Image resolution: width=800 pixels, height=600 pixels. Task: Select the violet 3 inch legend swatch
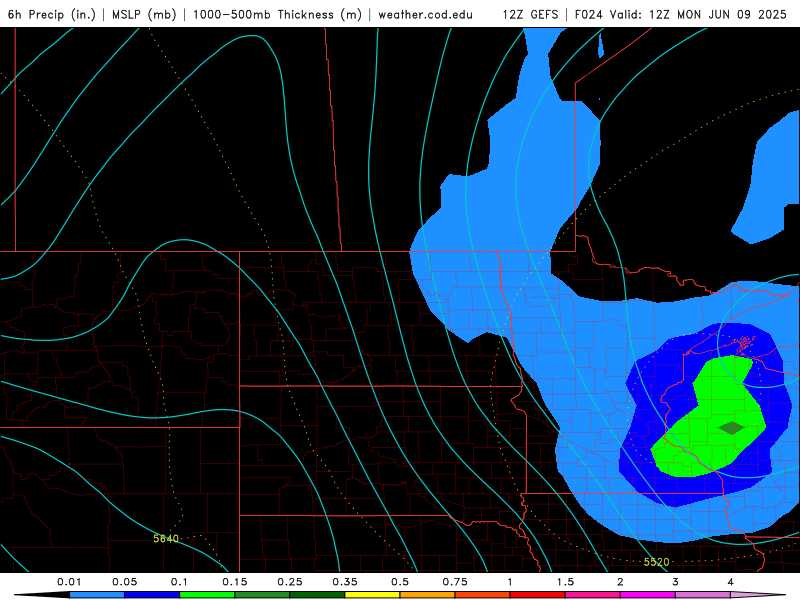pyautogui.click(x=703, y=595)
